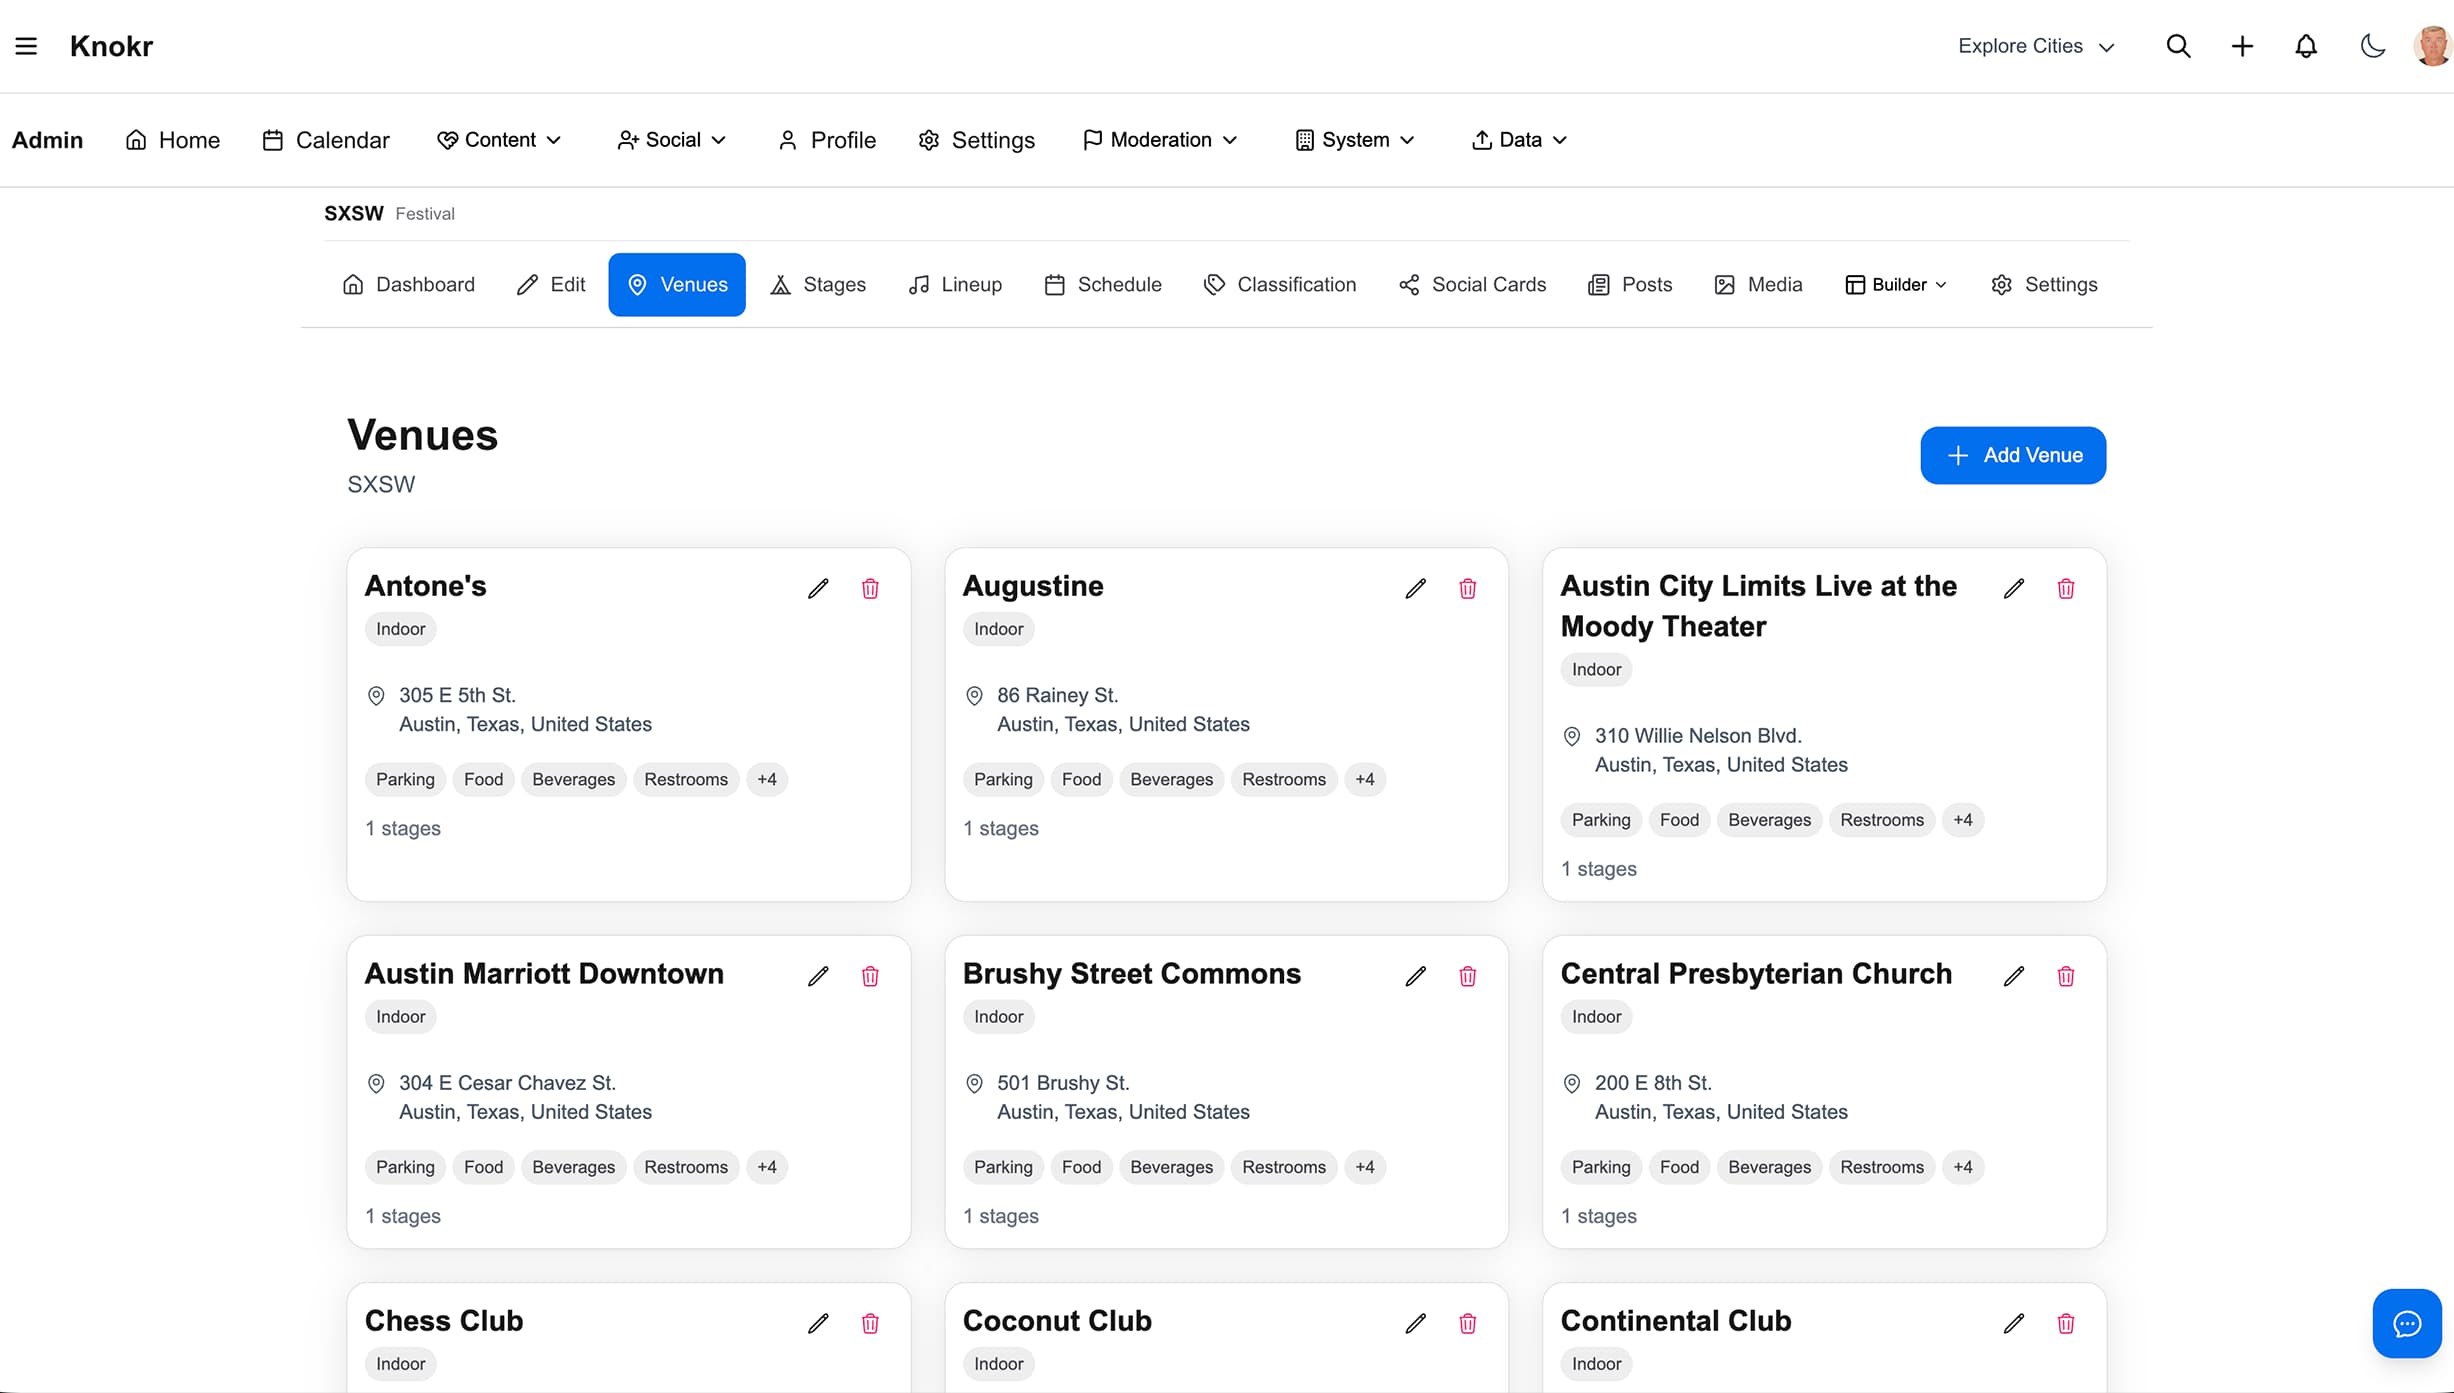This screenshot has height=1393, width=2454.
Task: Open the Dashboard tab for SXSW
Action: (x=408, y=284)
